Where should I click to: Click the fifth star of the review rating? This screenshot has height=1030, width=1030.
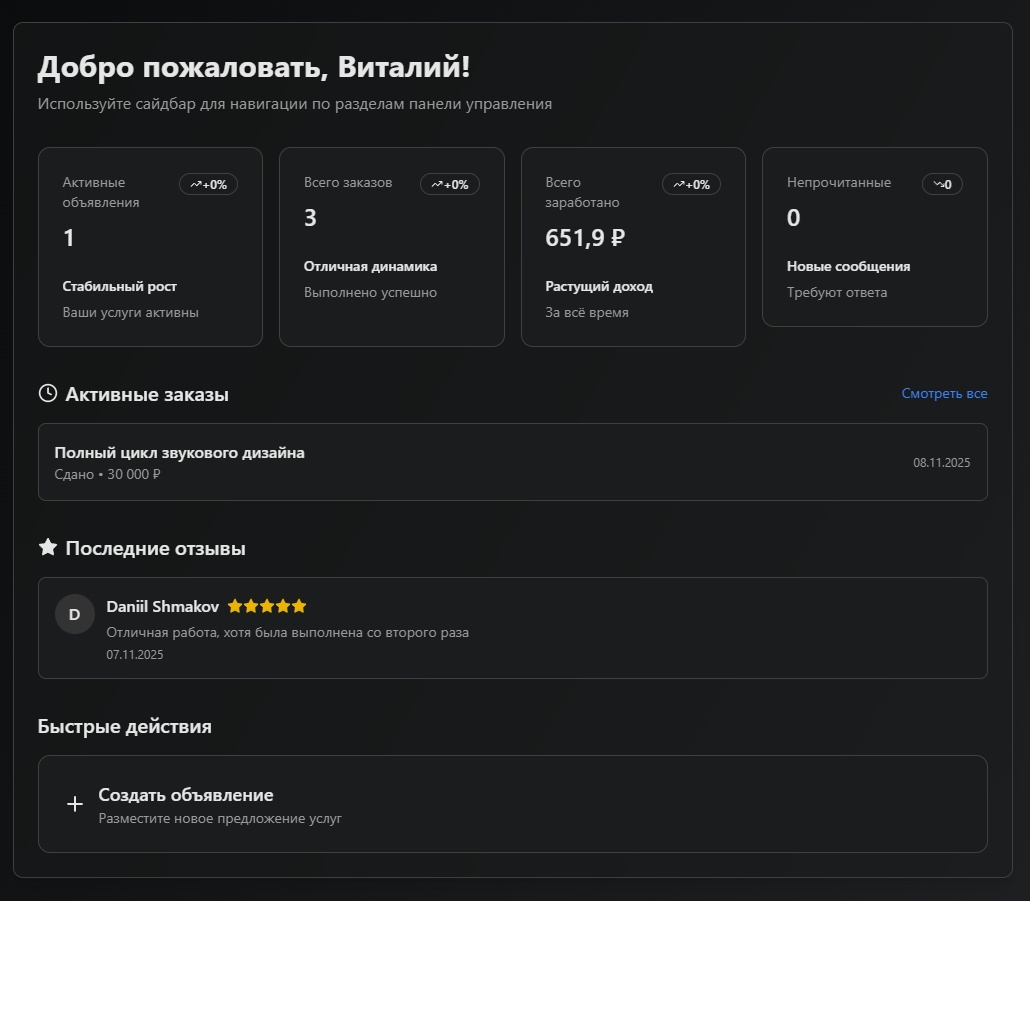[299, 606]
